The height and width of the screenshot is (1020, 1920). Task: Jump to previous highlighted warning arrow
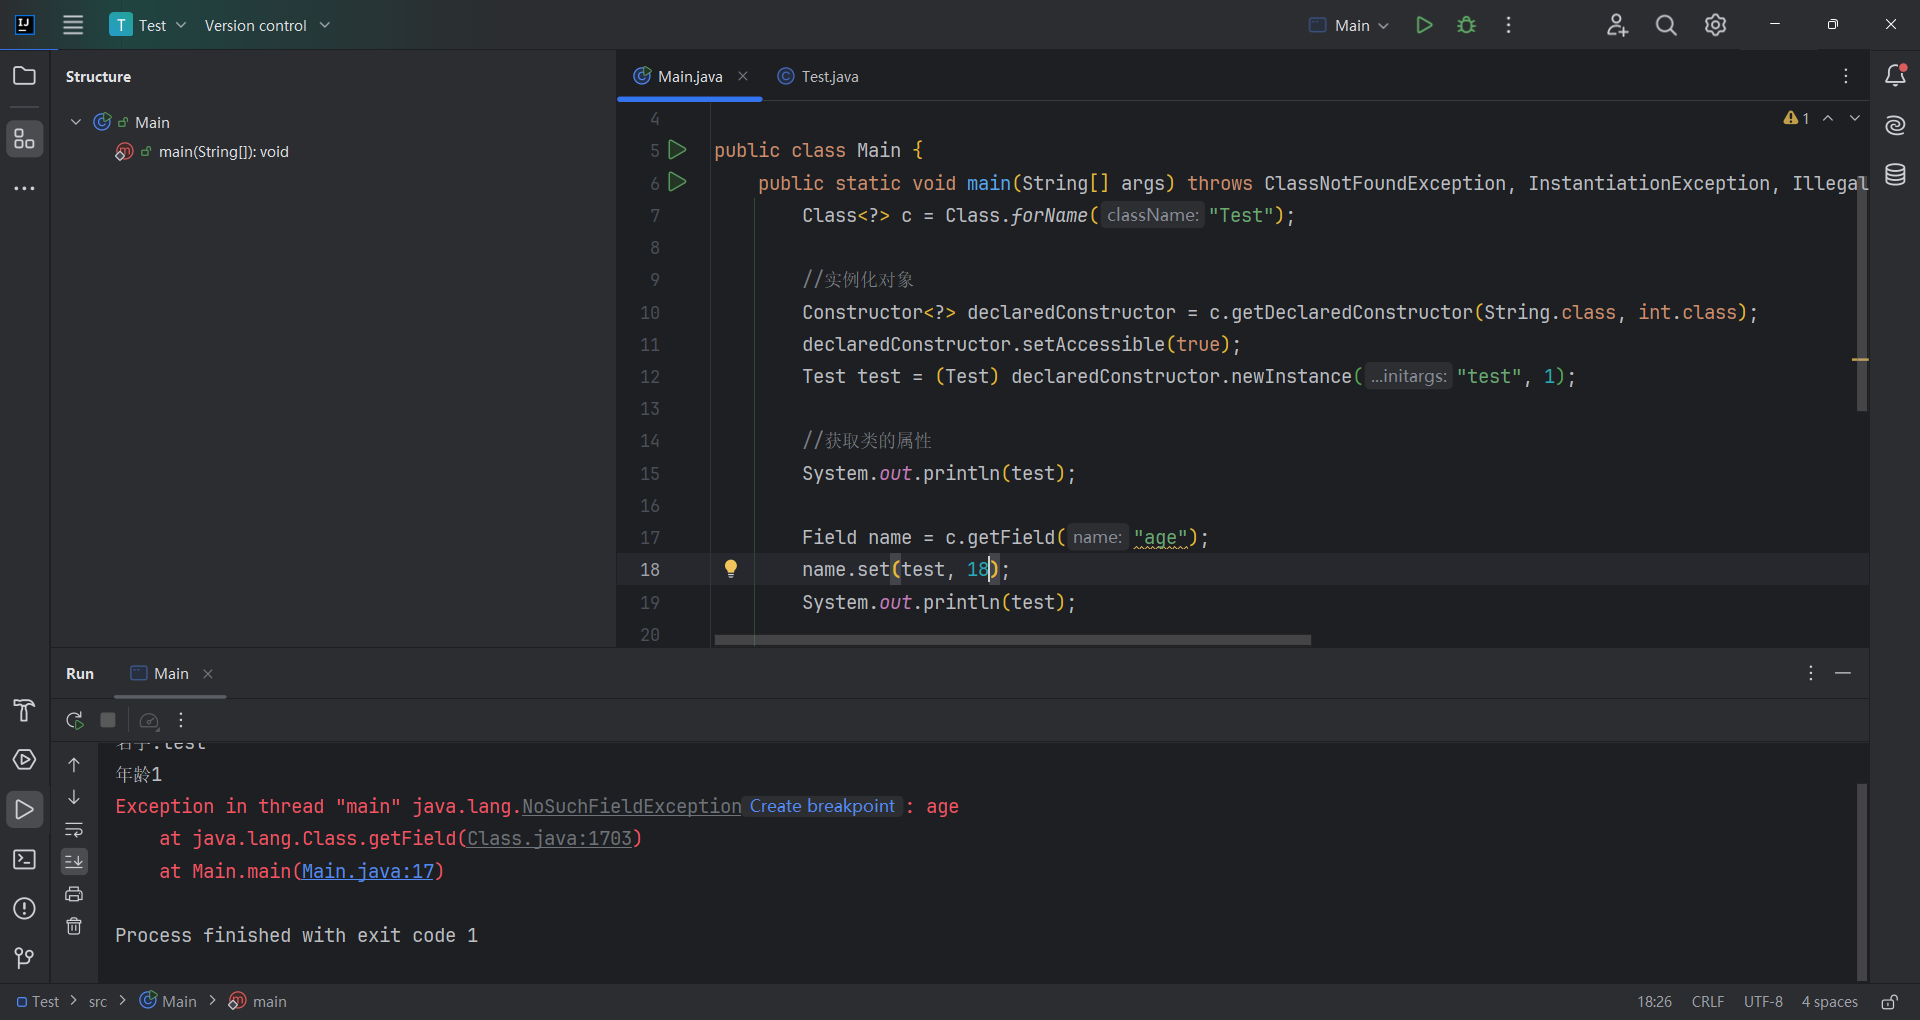point(1828,118)
